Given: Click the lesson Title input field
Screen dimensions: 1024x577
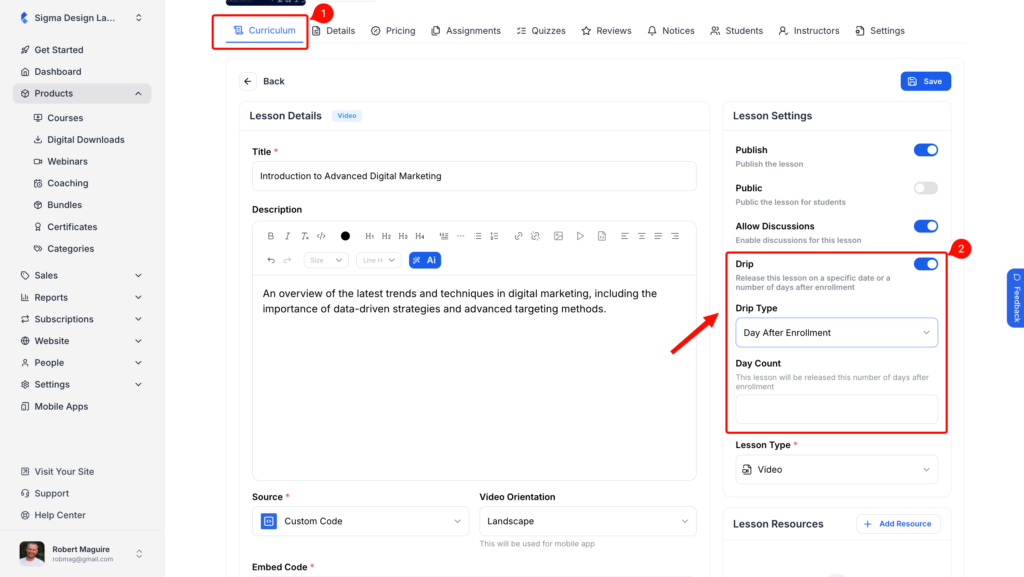Looking at the screenshot, I should pos(474,176).
